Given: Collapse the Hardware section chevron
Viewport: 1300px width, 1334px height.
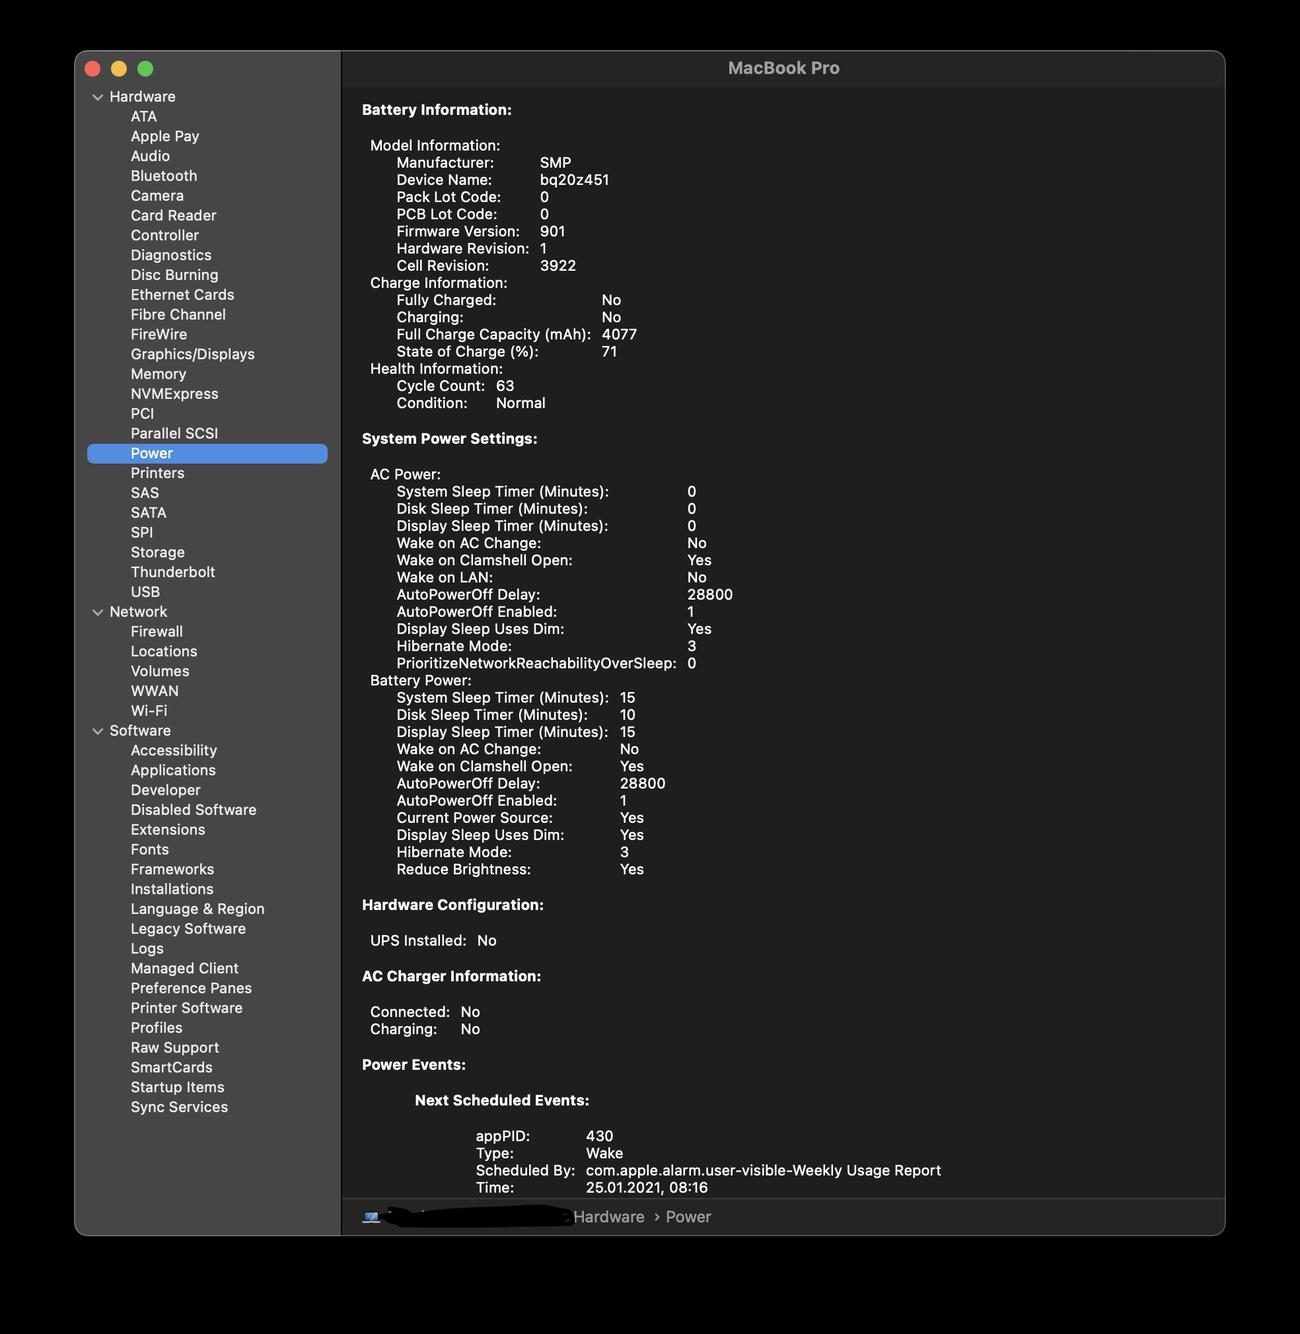Looking at the screenshot, I should pos(98,97).
